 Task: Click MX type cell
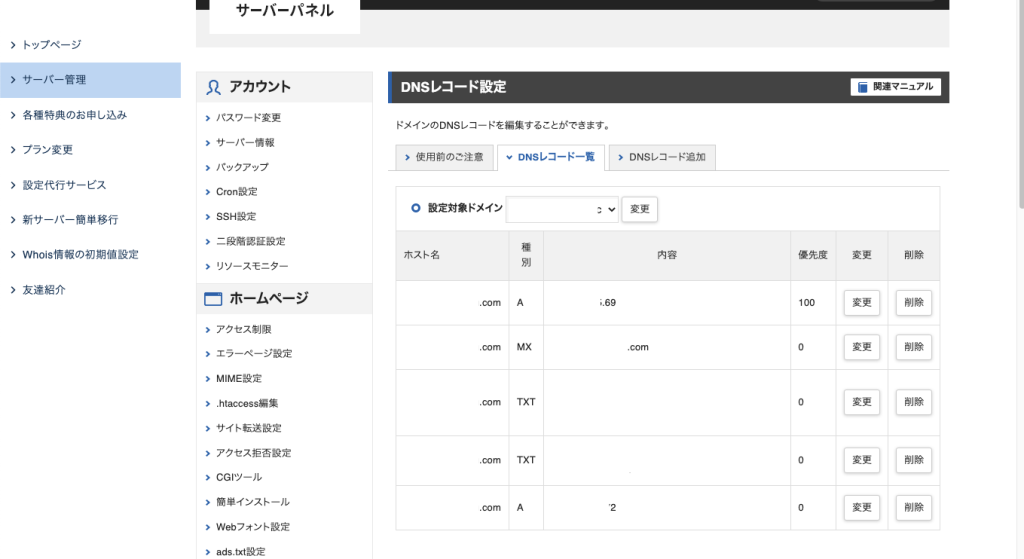pyautogui.click(x=526, y=347)
